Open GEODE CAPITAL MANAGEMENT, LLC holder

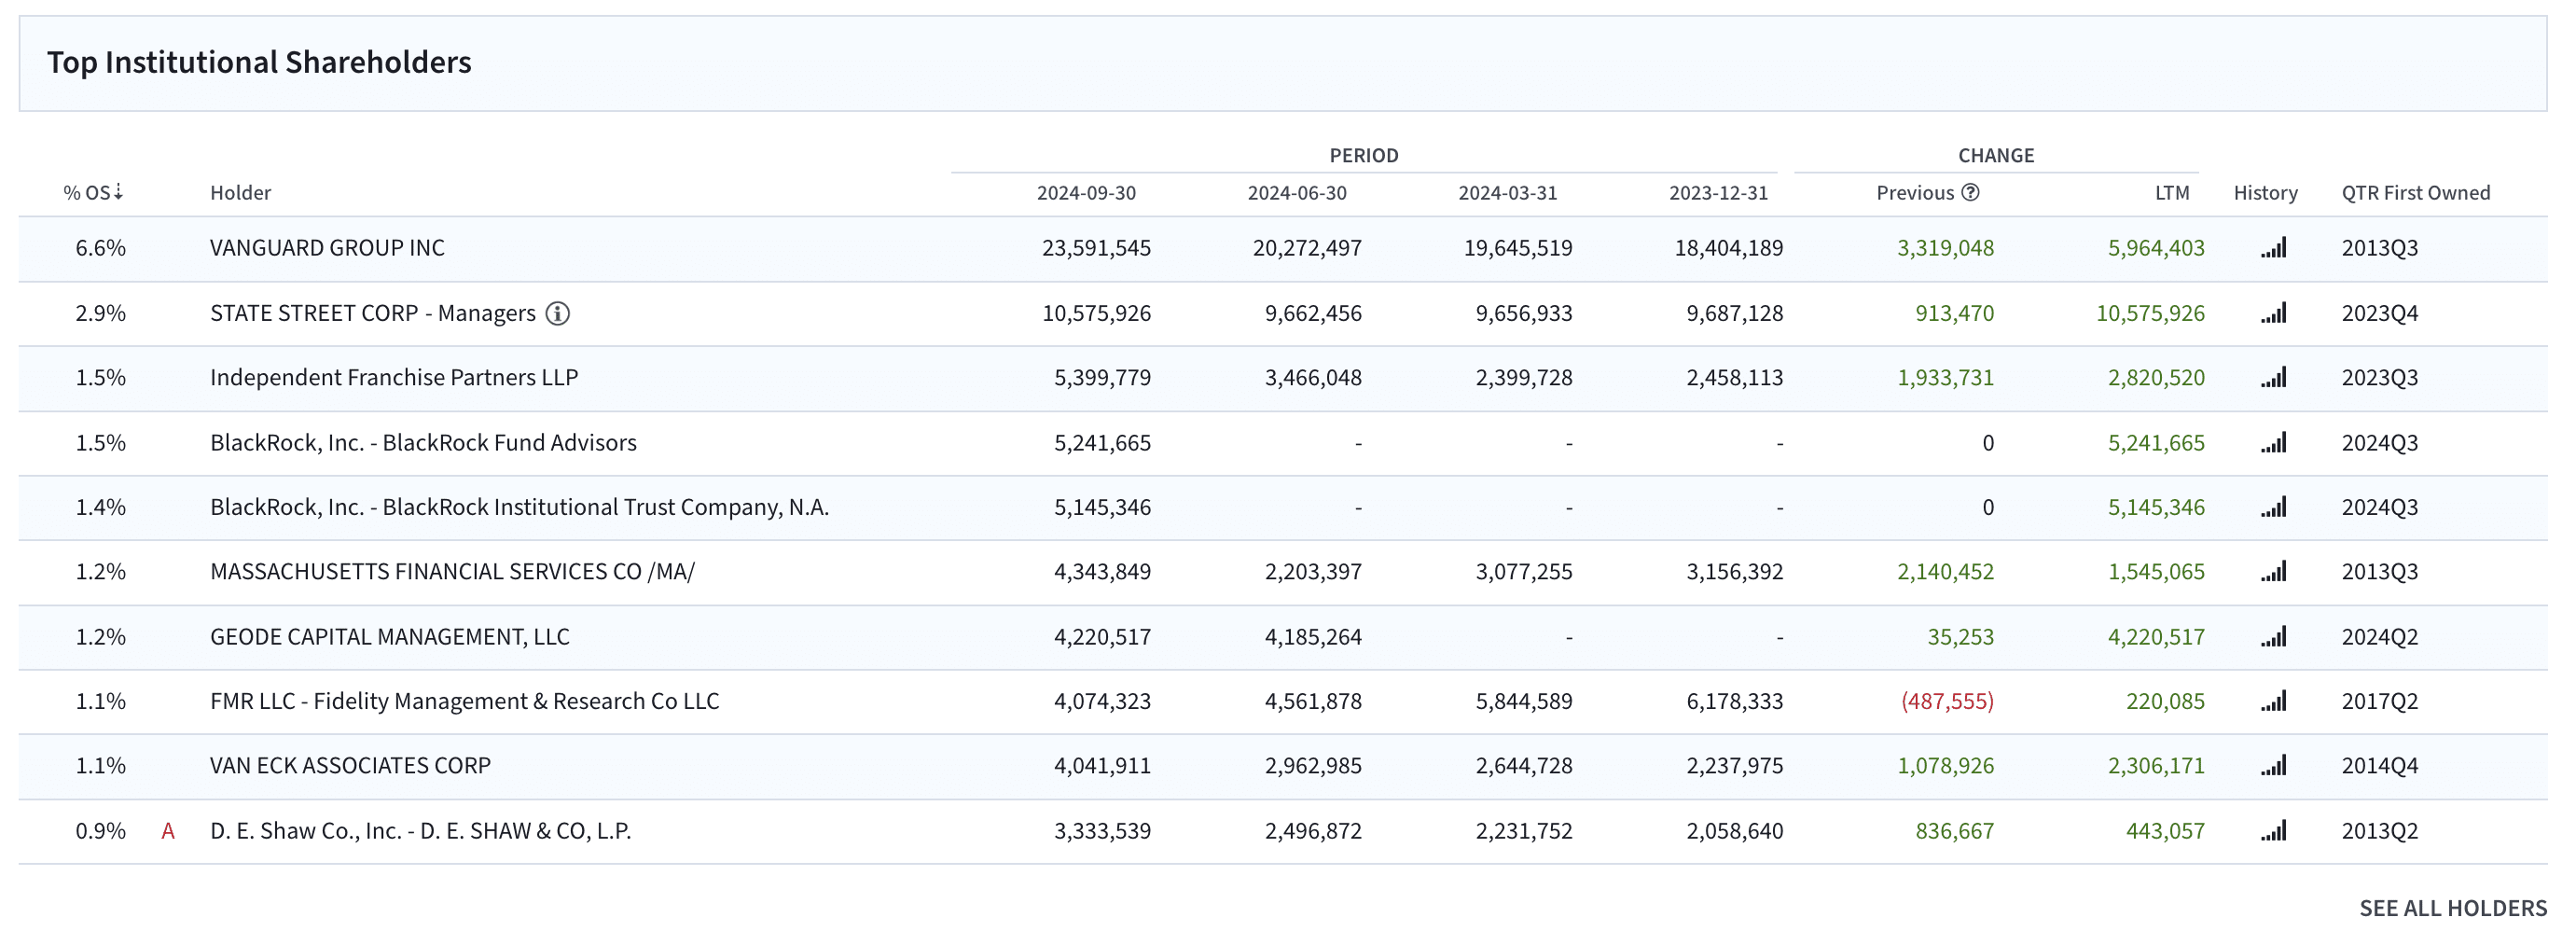390,637
